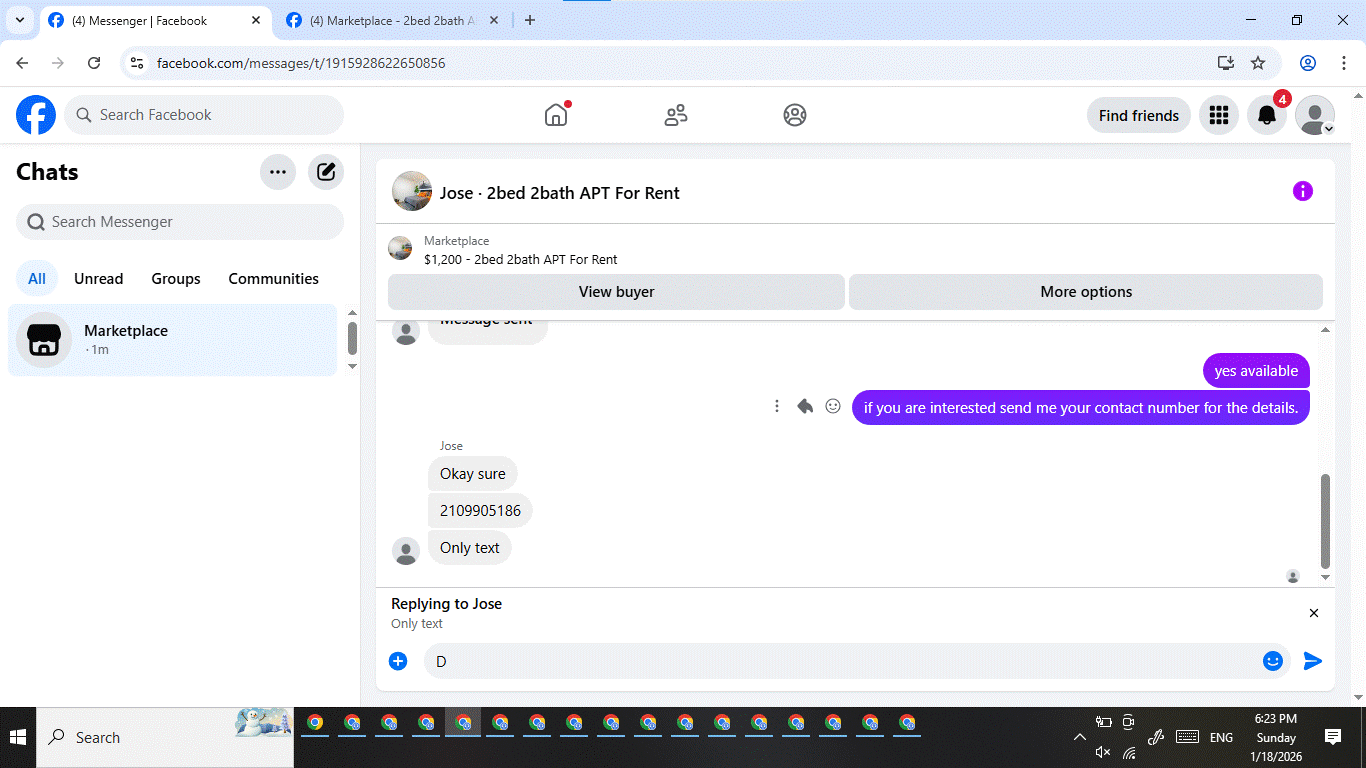
Task: Click the message text input box
Action: click(840, 661)
